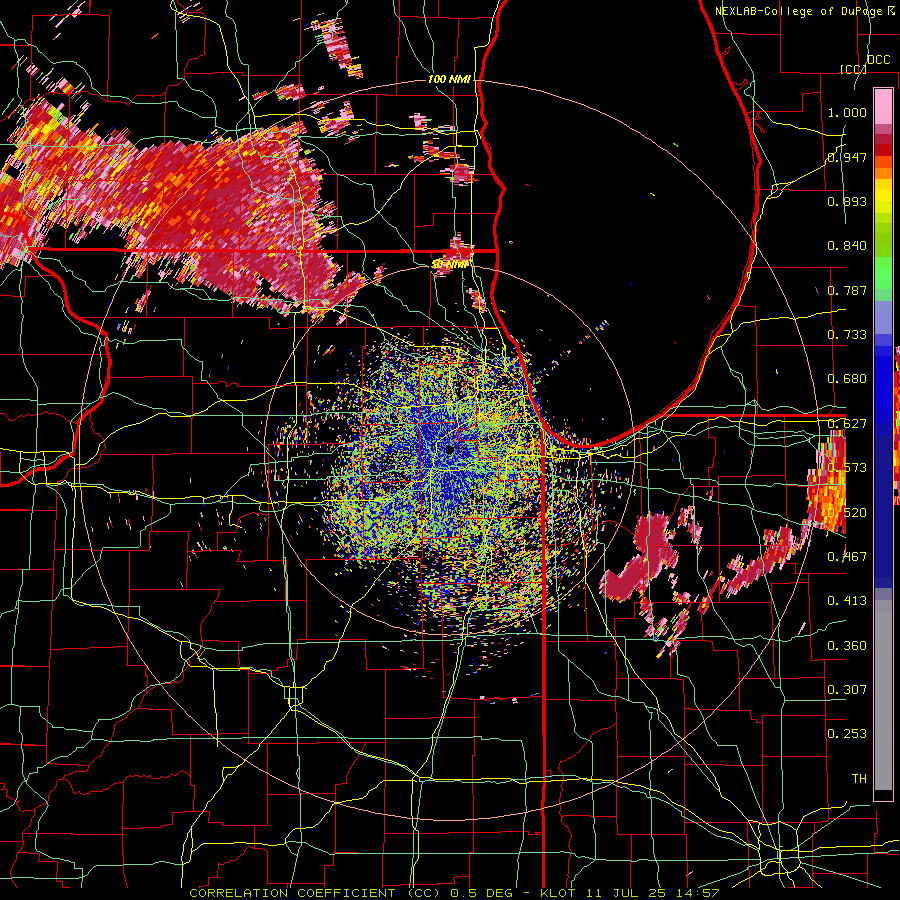This screenshot has height=900, width=900.
Task: Click the 50 NMI range ring label
Action: 450,264
